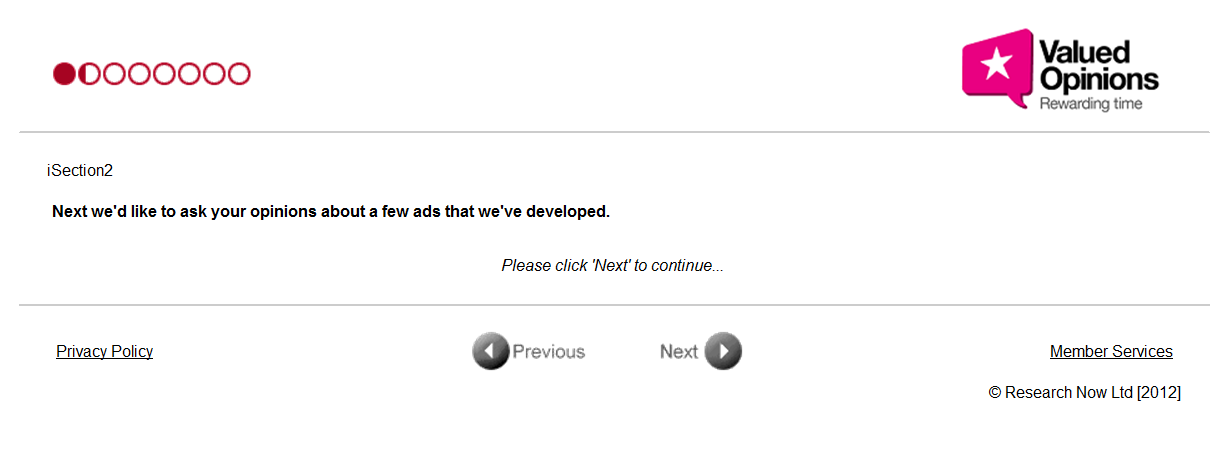This screenshot has width=1217, height=451.
Task: Click the fifth progress circle
Action: [x=164, y=74]
